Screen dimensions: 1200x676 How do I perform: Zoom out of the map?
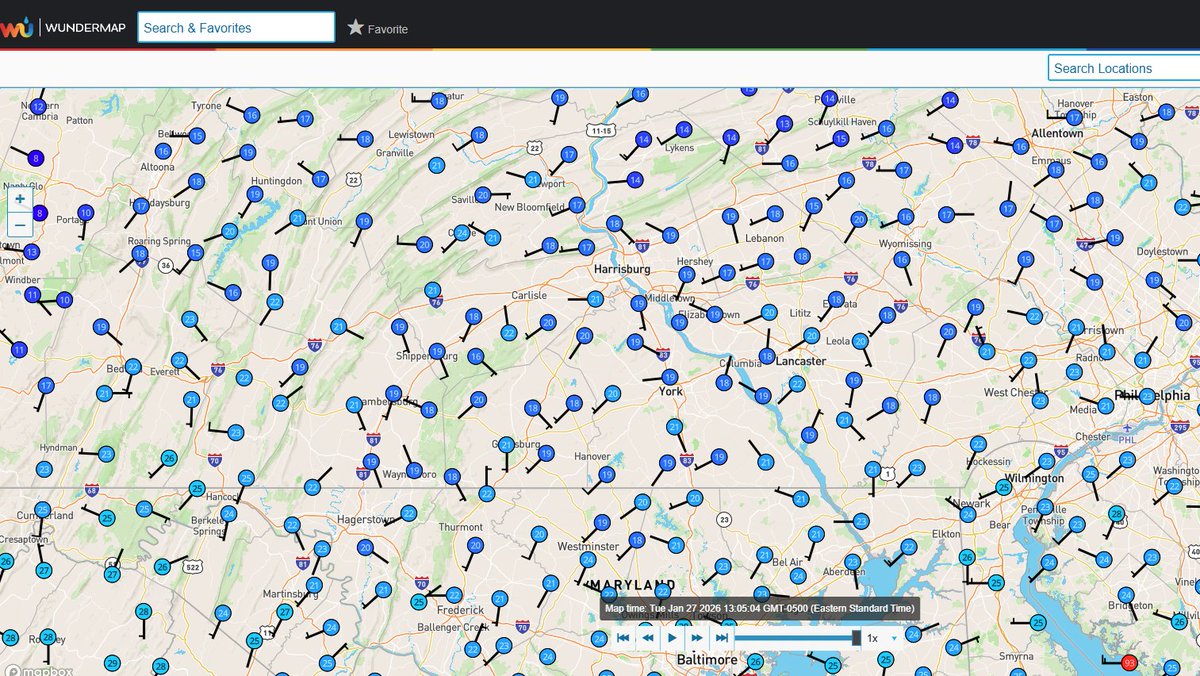[x=20, y=224]
